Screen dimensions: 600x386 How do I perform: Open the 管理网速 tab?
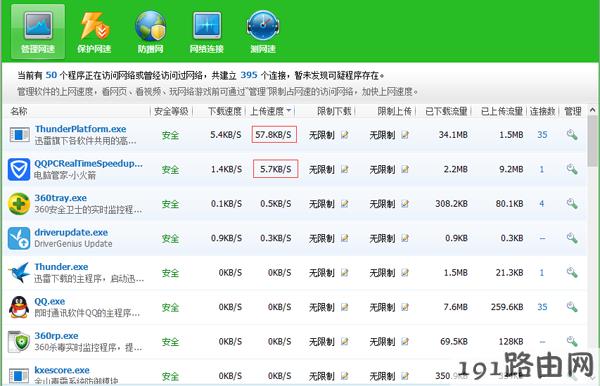(x=38, y=32)
